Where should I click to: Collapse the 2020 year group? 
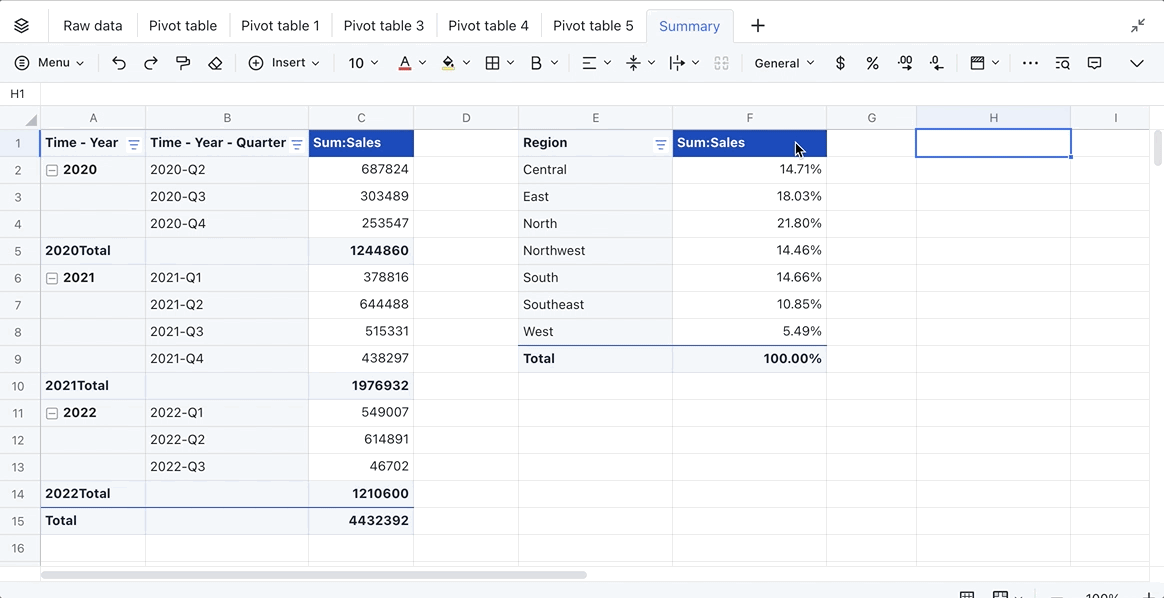tap(52, 170)
